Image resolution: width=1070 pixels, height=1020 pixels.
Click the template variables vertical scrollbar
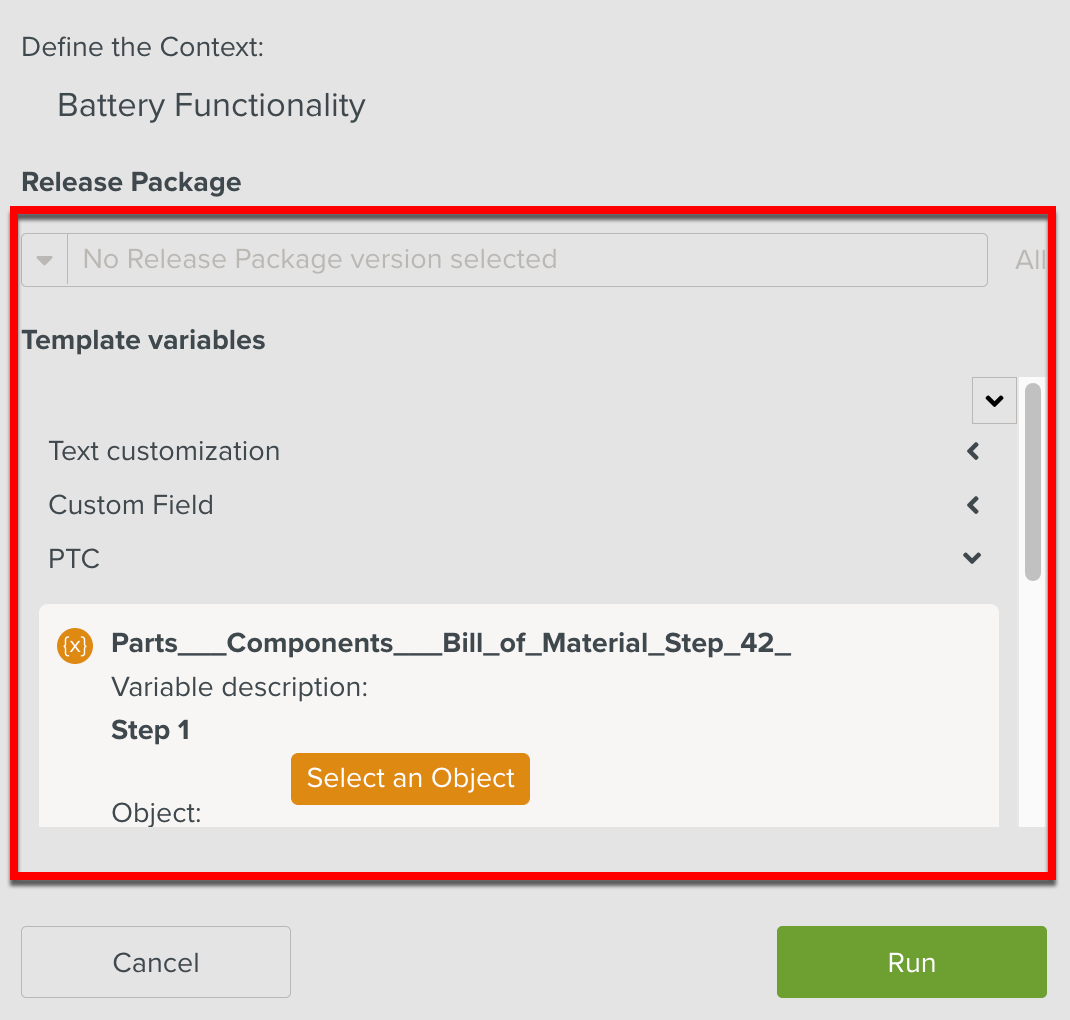(1033, 480)
